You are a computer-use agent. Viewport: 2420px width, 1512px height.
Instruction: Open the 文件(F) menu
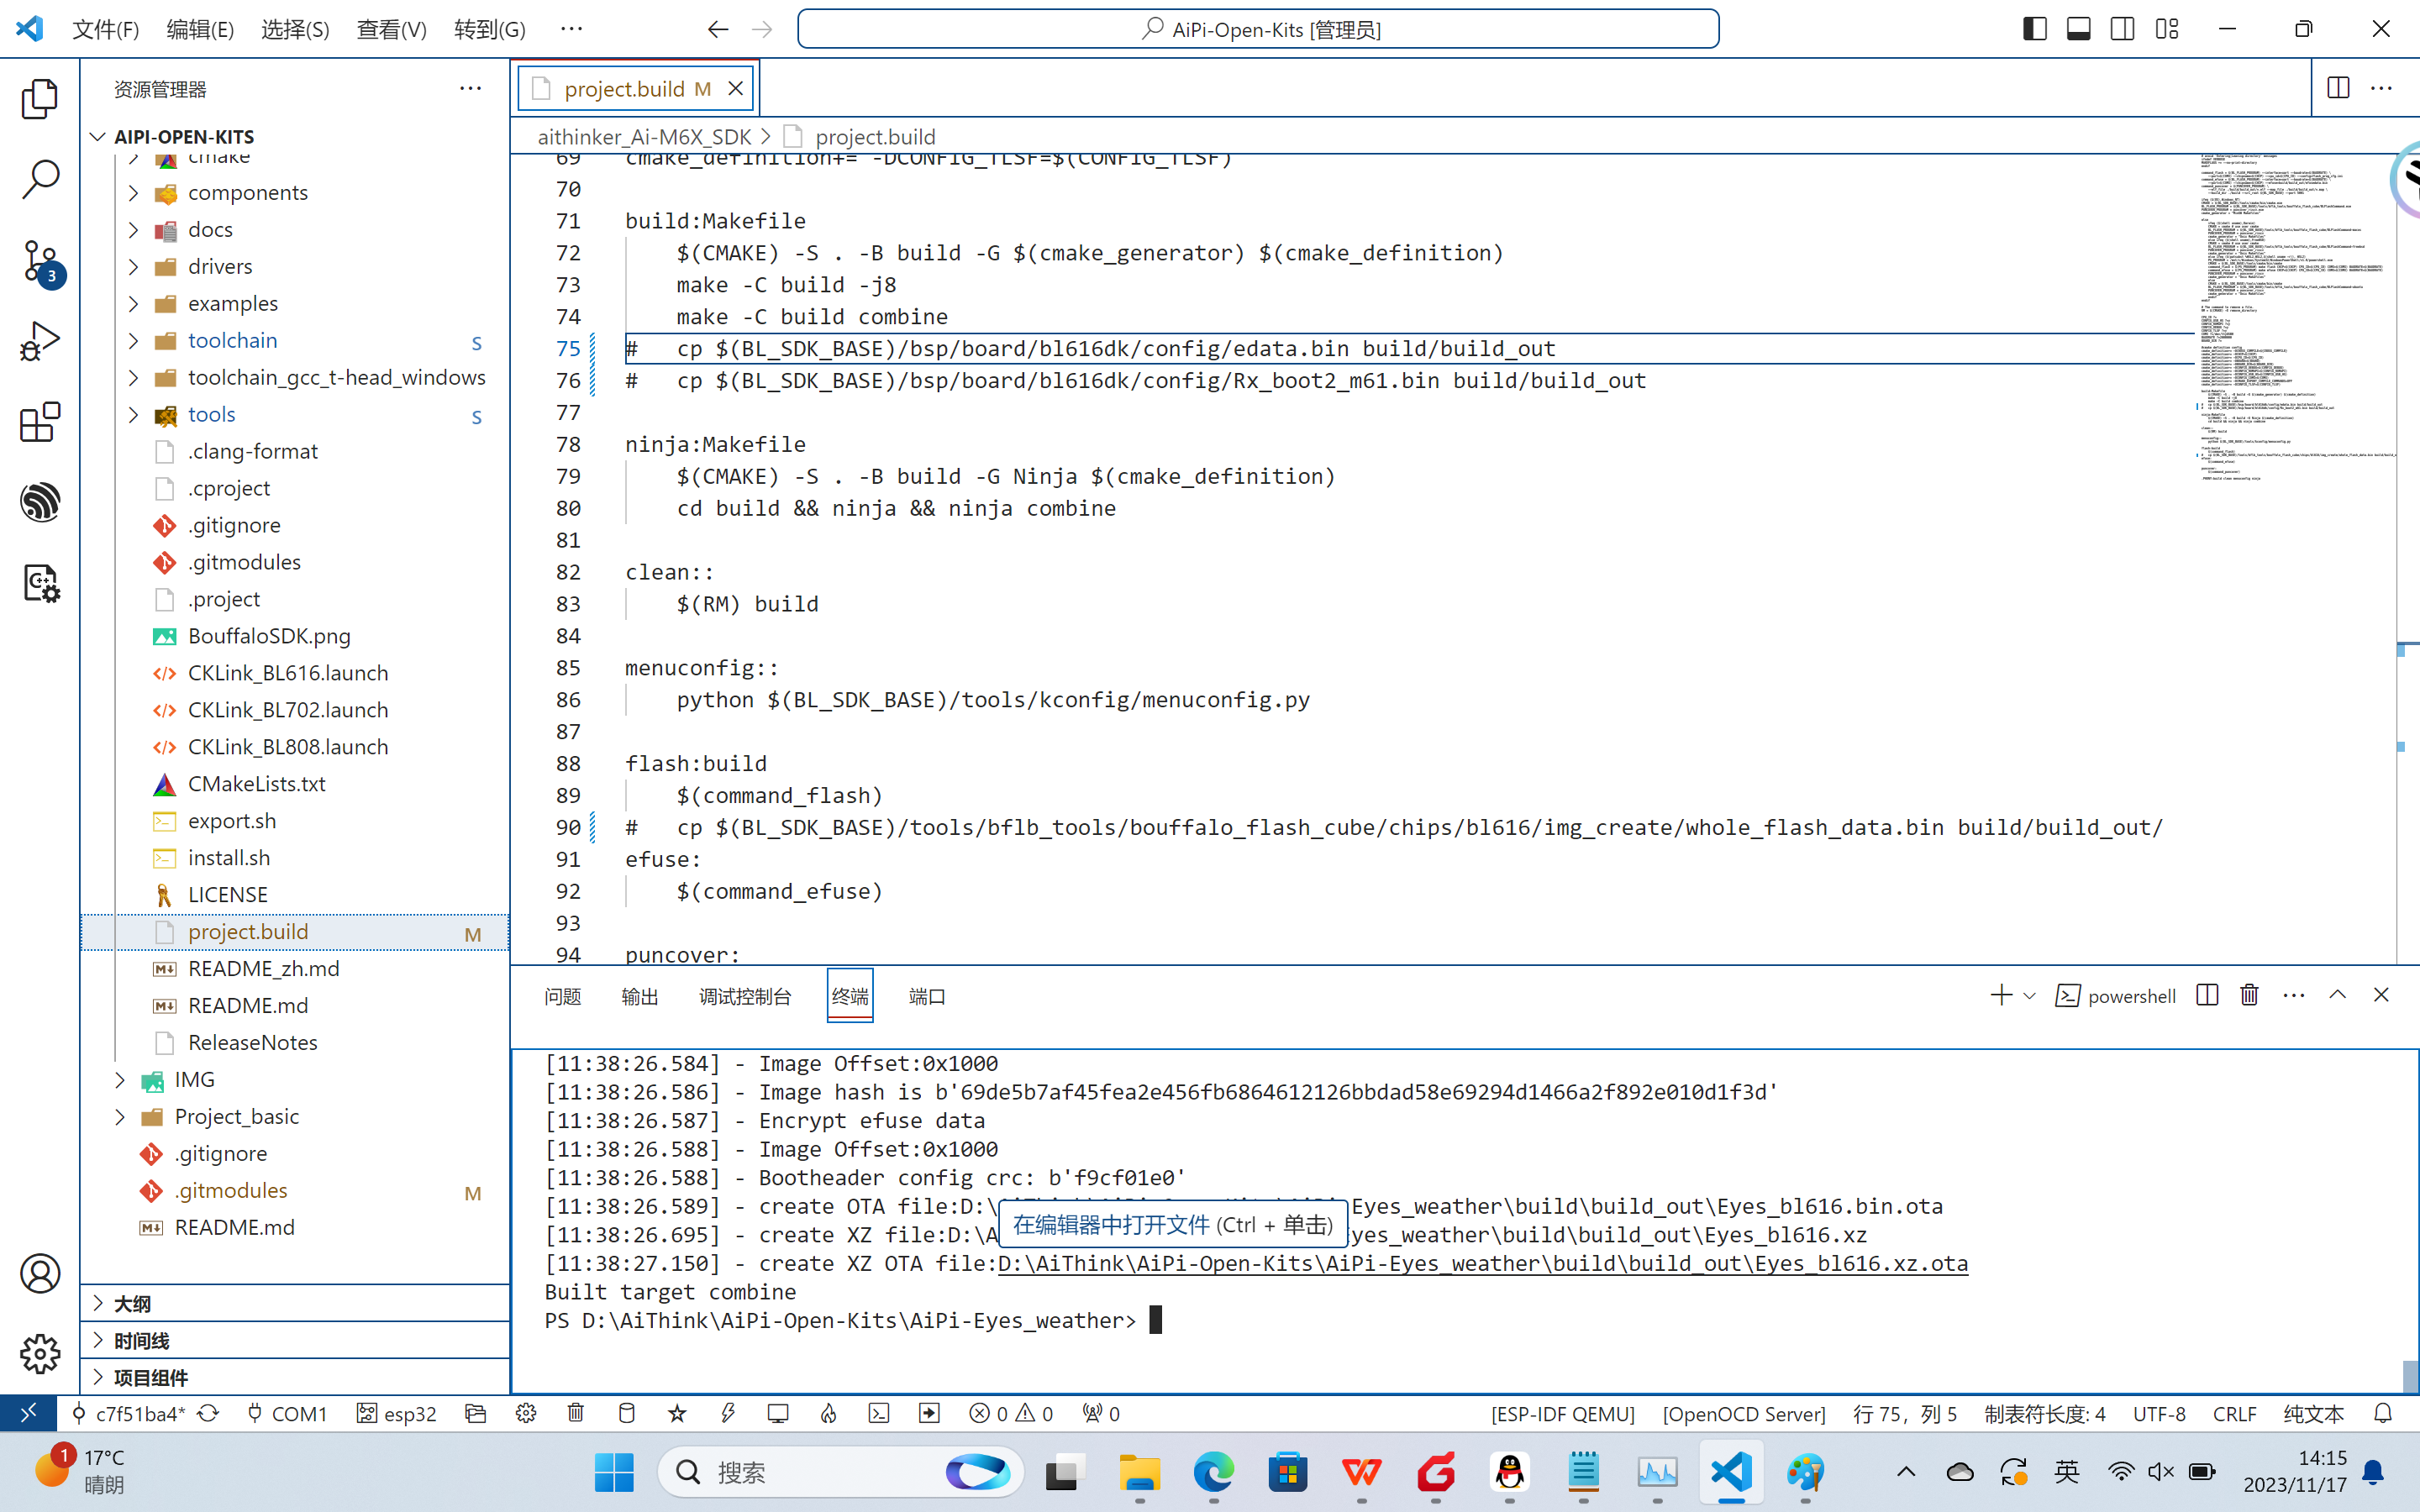coord(105,29)
